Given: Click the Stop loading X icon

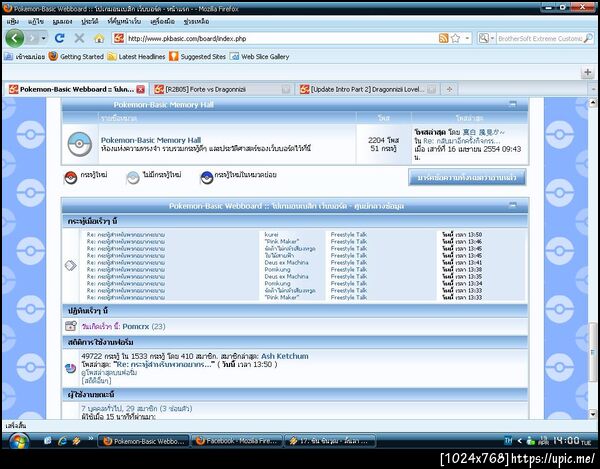Looking at the screenshot, I should click(79, 38).
